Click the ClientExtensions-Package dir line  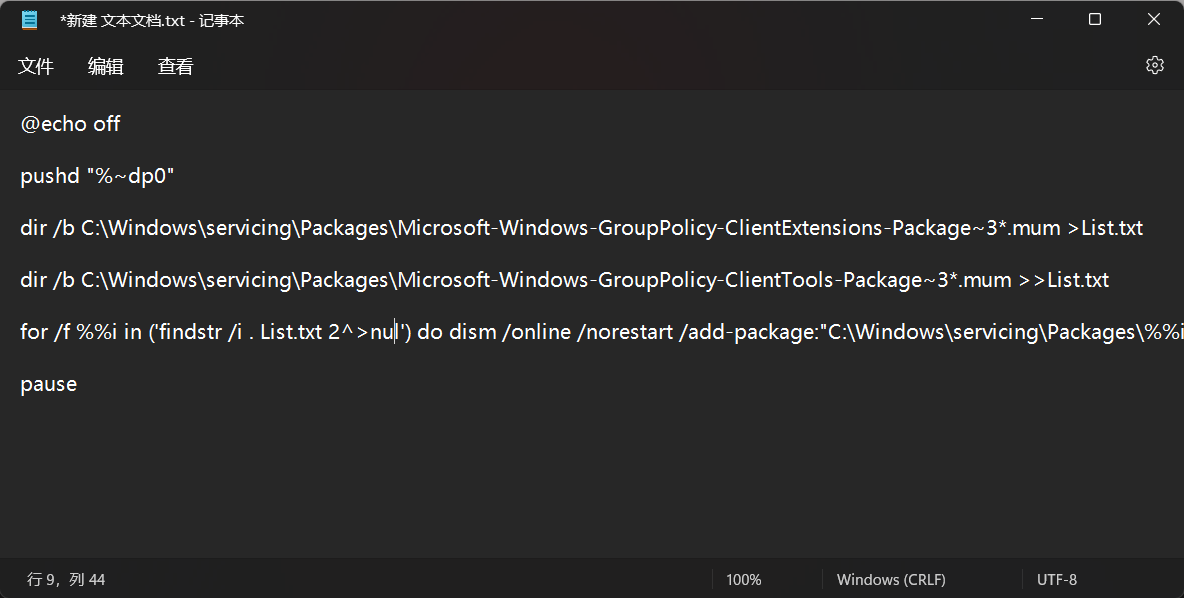pyautogui.click(x=581, y=228)
